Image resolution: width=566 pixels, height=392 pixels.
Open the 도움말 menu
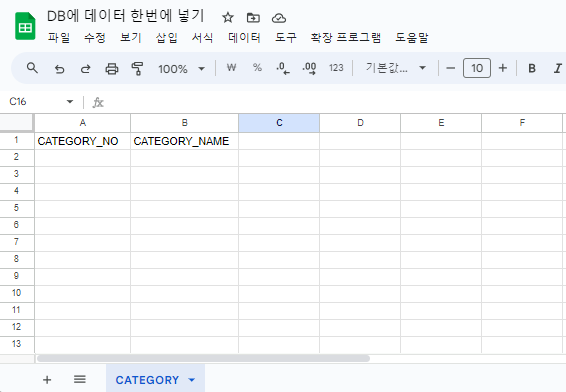click(412, 38)
